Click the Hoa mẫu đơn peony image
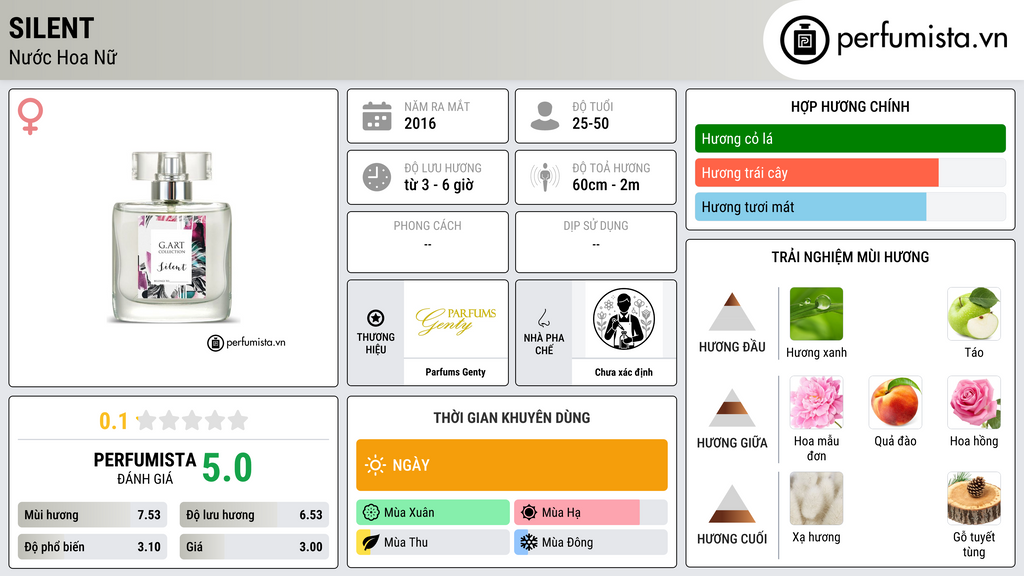Viewport: 1024px width, 576px height. [x=816, y=402]
